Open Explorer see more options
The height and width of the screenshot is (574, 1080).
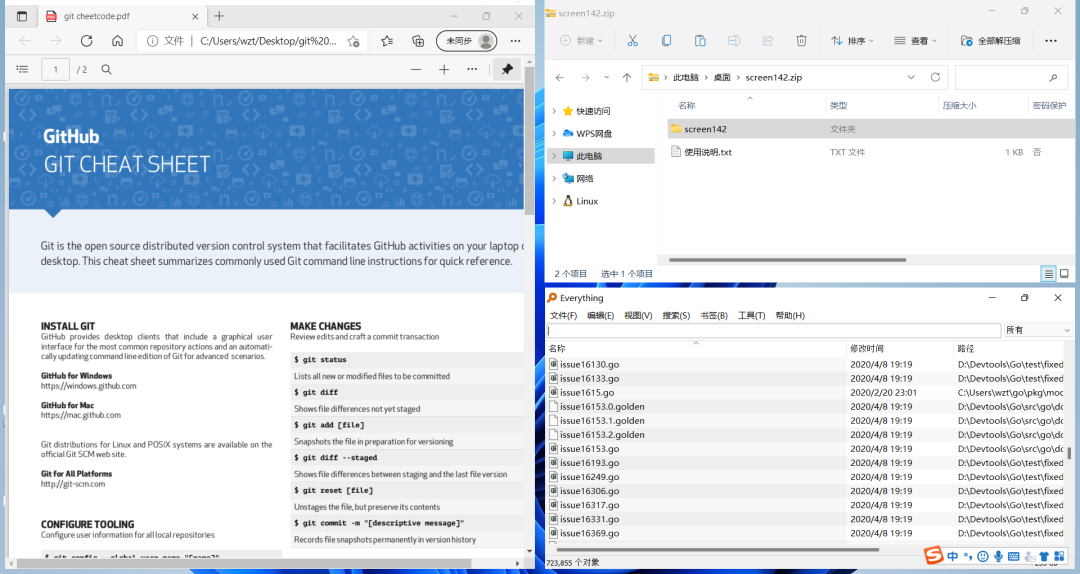[1050, 41]
